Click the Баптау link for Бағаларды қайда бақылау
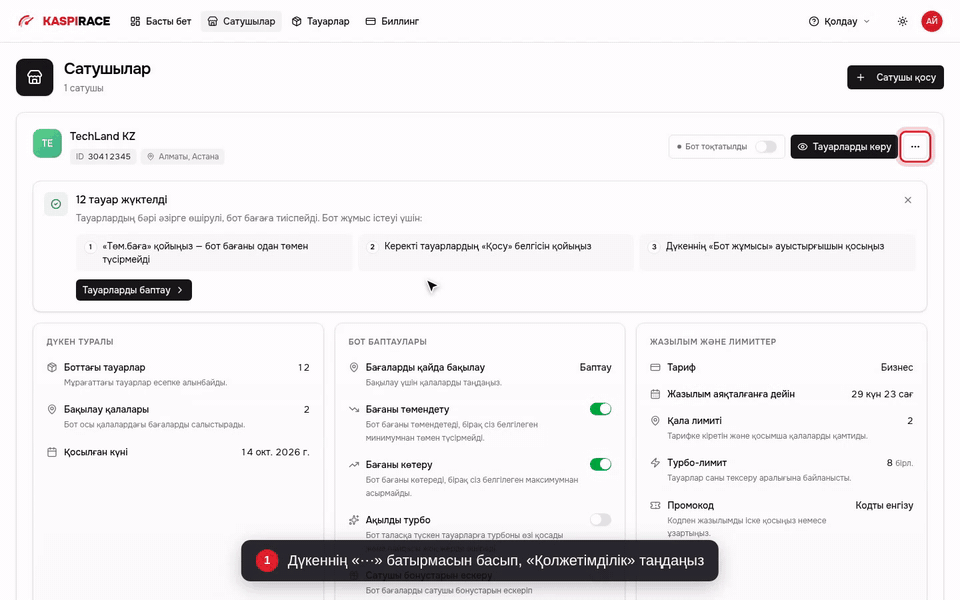This screenshot has height=600, width=960. click(x=595, y=367)
